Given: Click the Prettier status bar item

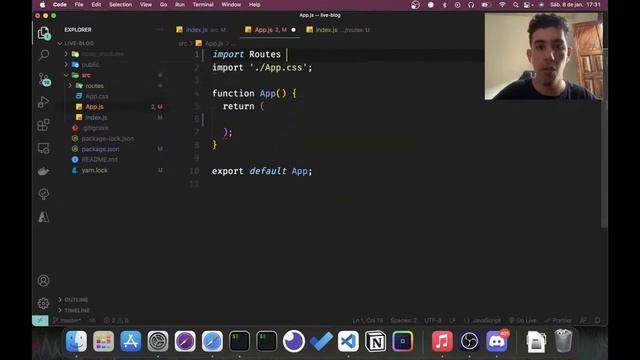Looking at the screenshot, I should (558, 320).
